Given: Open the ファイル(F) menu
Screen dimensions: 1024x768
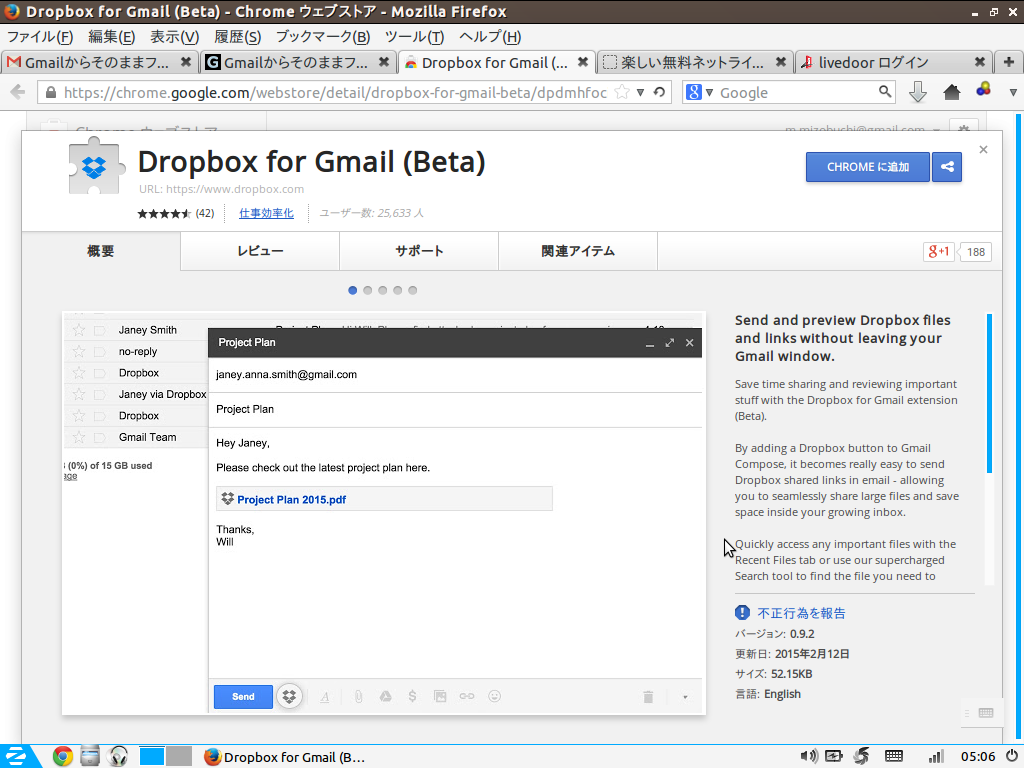Looking at the screenshot, I should tap(40, 37).
